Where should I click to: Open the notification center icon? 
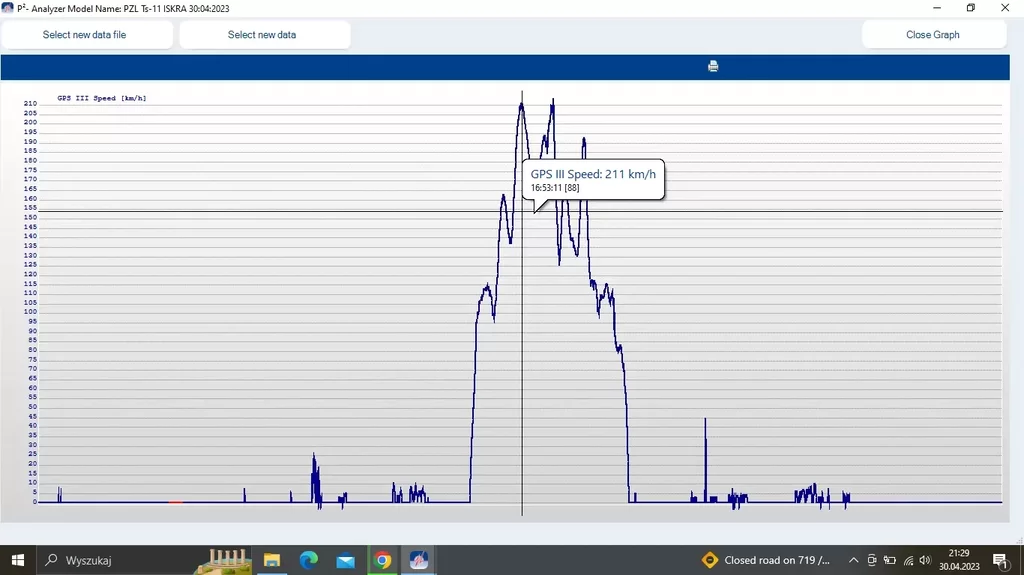tap(999, 560)
